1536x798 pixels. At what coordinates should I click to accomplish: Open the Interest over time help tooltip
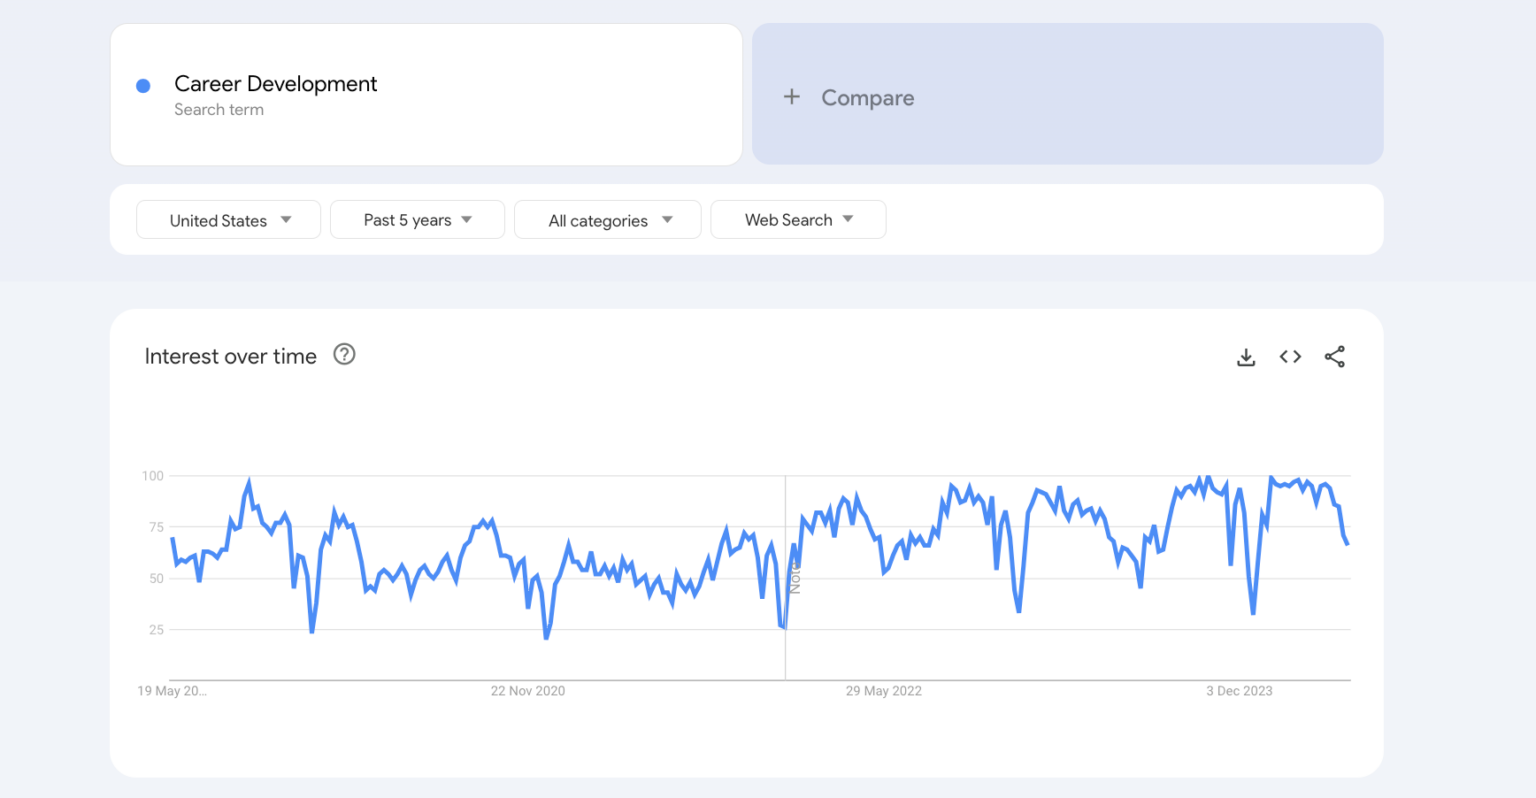(x=344, y=354)
